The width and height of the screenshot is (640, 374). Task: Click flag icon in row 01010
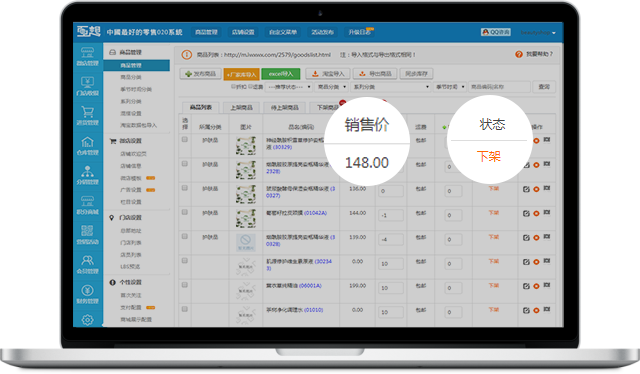coord(547,309)
